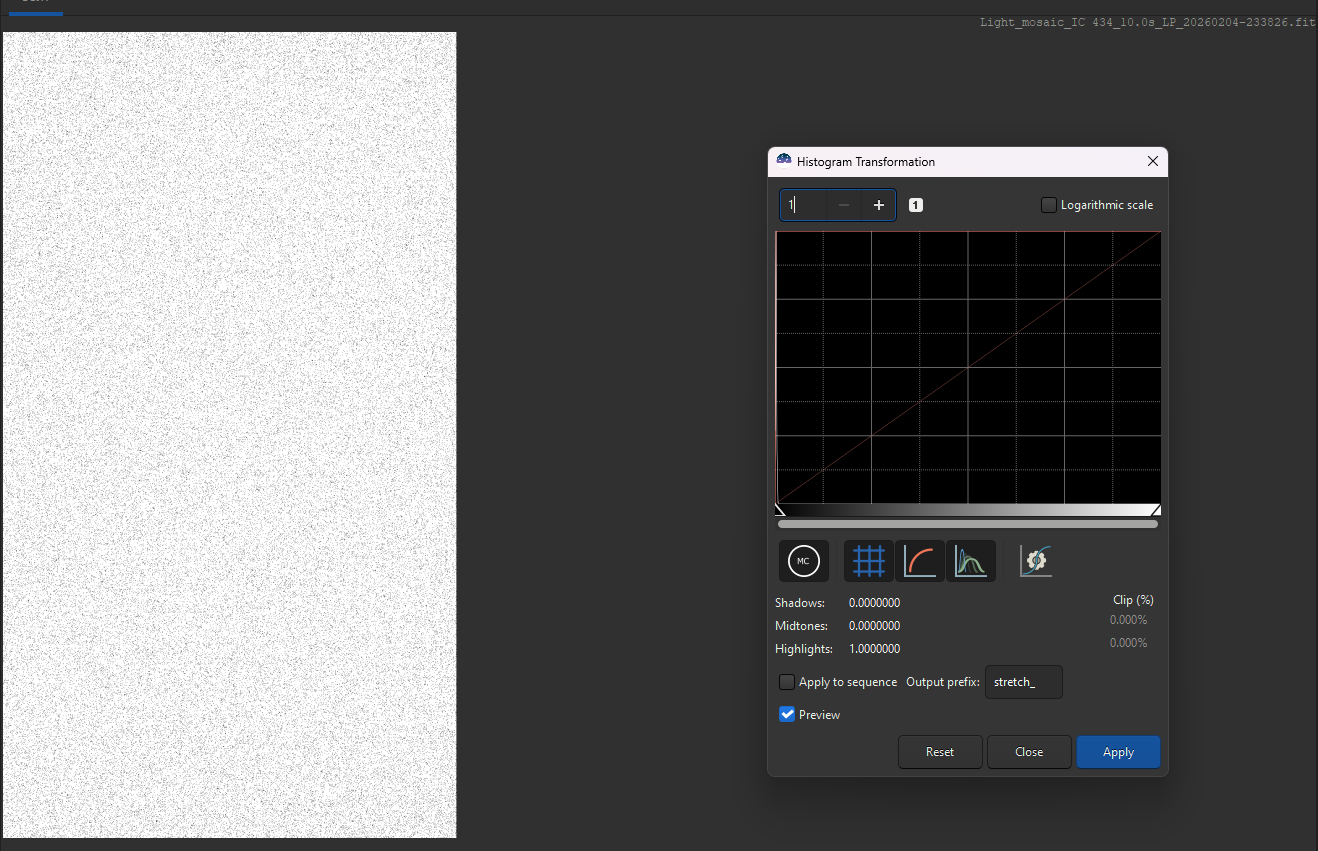The image size is (1318, 851).
Task: Click the highlights slider handle at right
Action: click(x=1156, y=510)
